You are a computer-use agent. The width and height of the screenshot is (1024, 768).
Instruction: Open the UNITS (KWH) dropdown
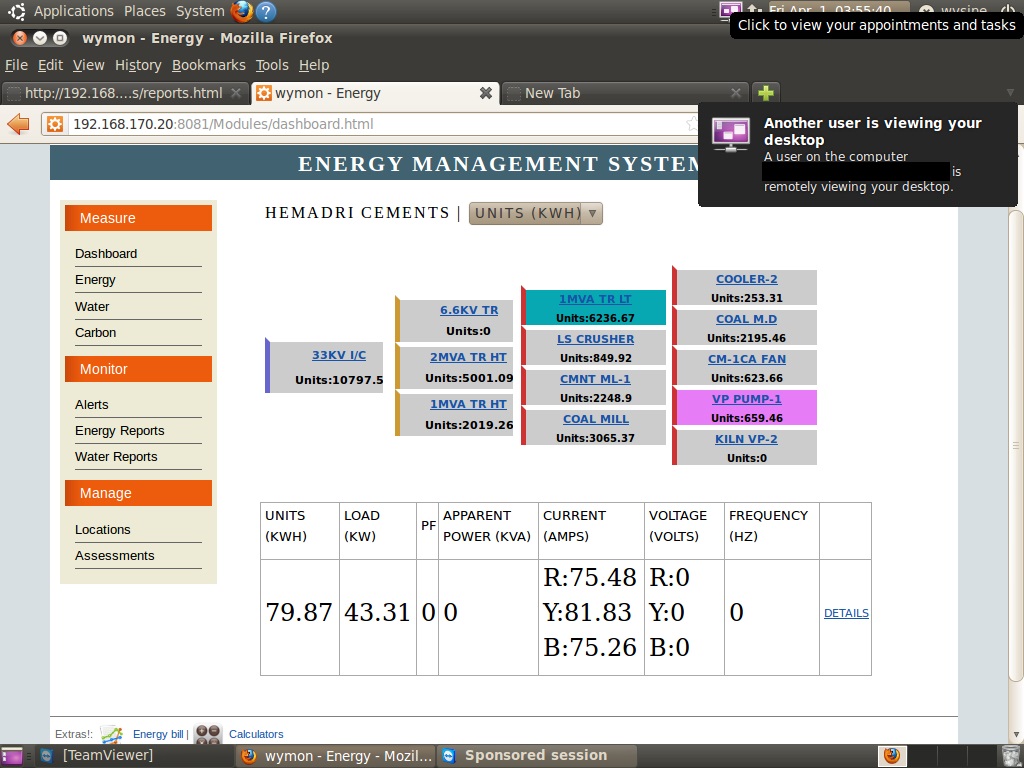click(535, 213)
